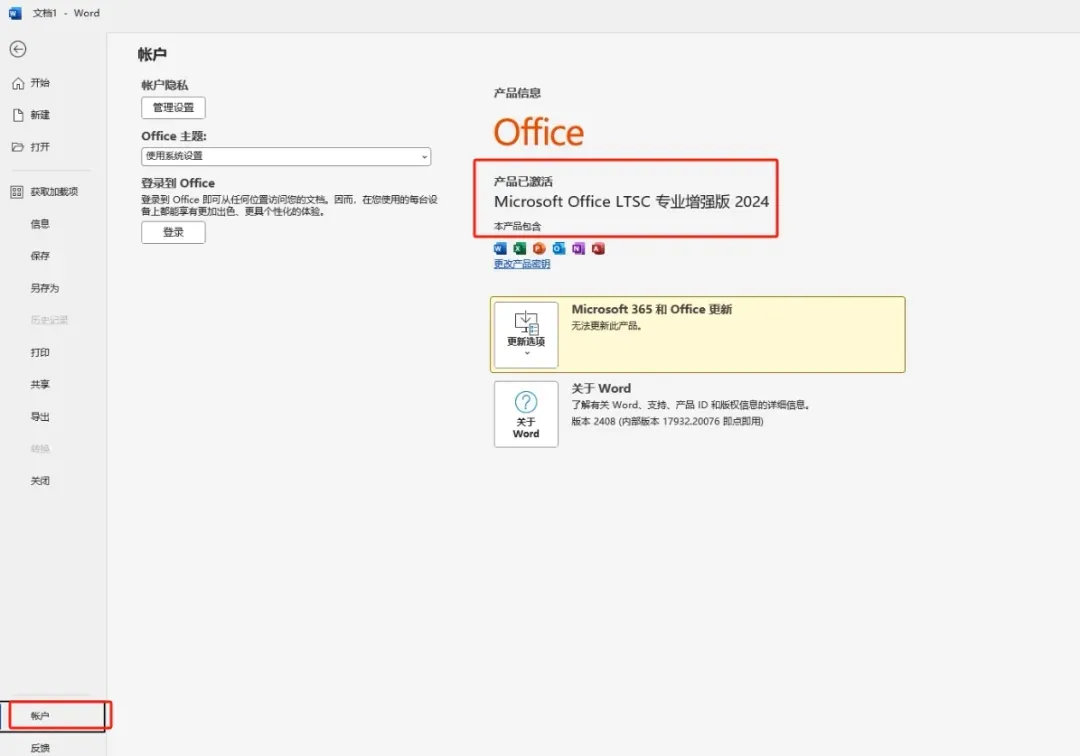Image resolution: width=1080 pixels, height=756 pixels.
Task: Expand the Office 主题 combo box
Action: click(x=286, y=156)
